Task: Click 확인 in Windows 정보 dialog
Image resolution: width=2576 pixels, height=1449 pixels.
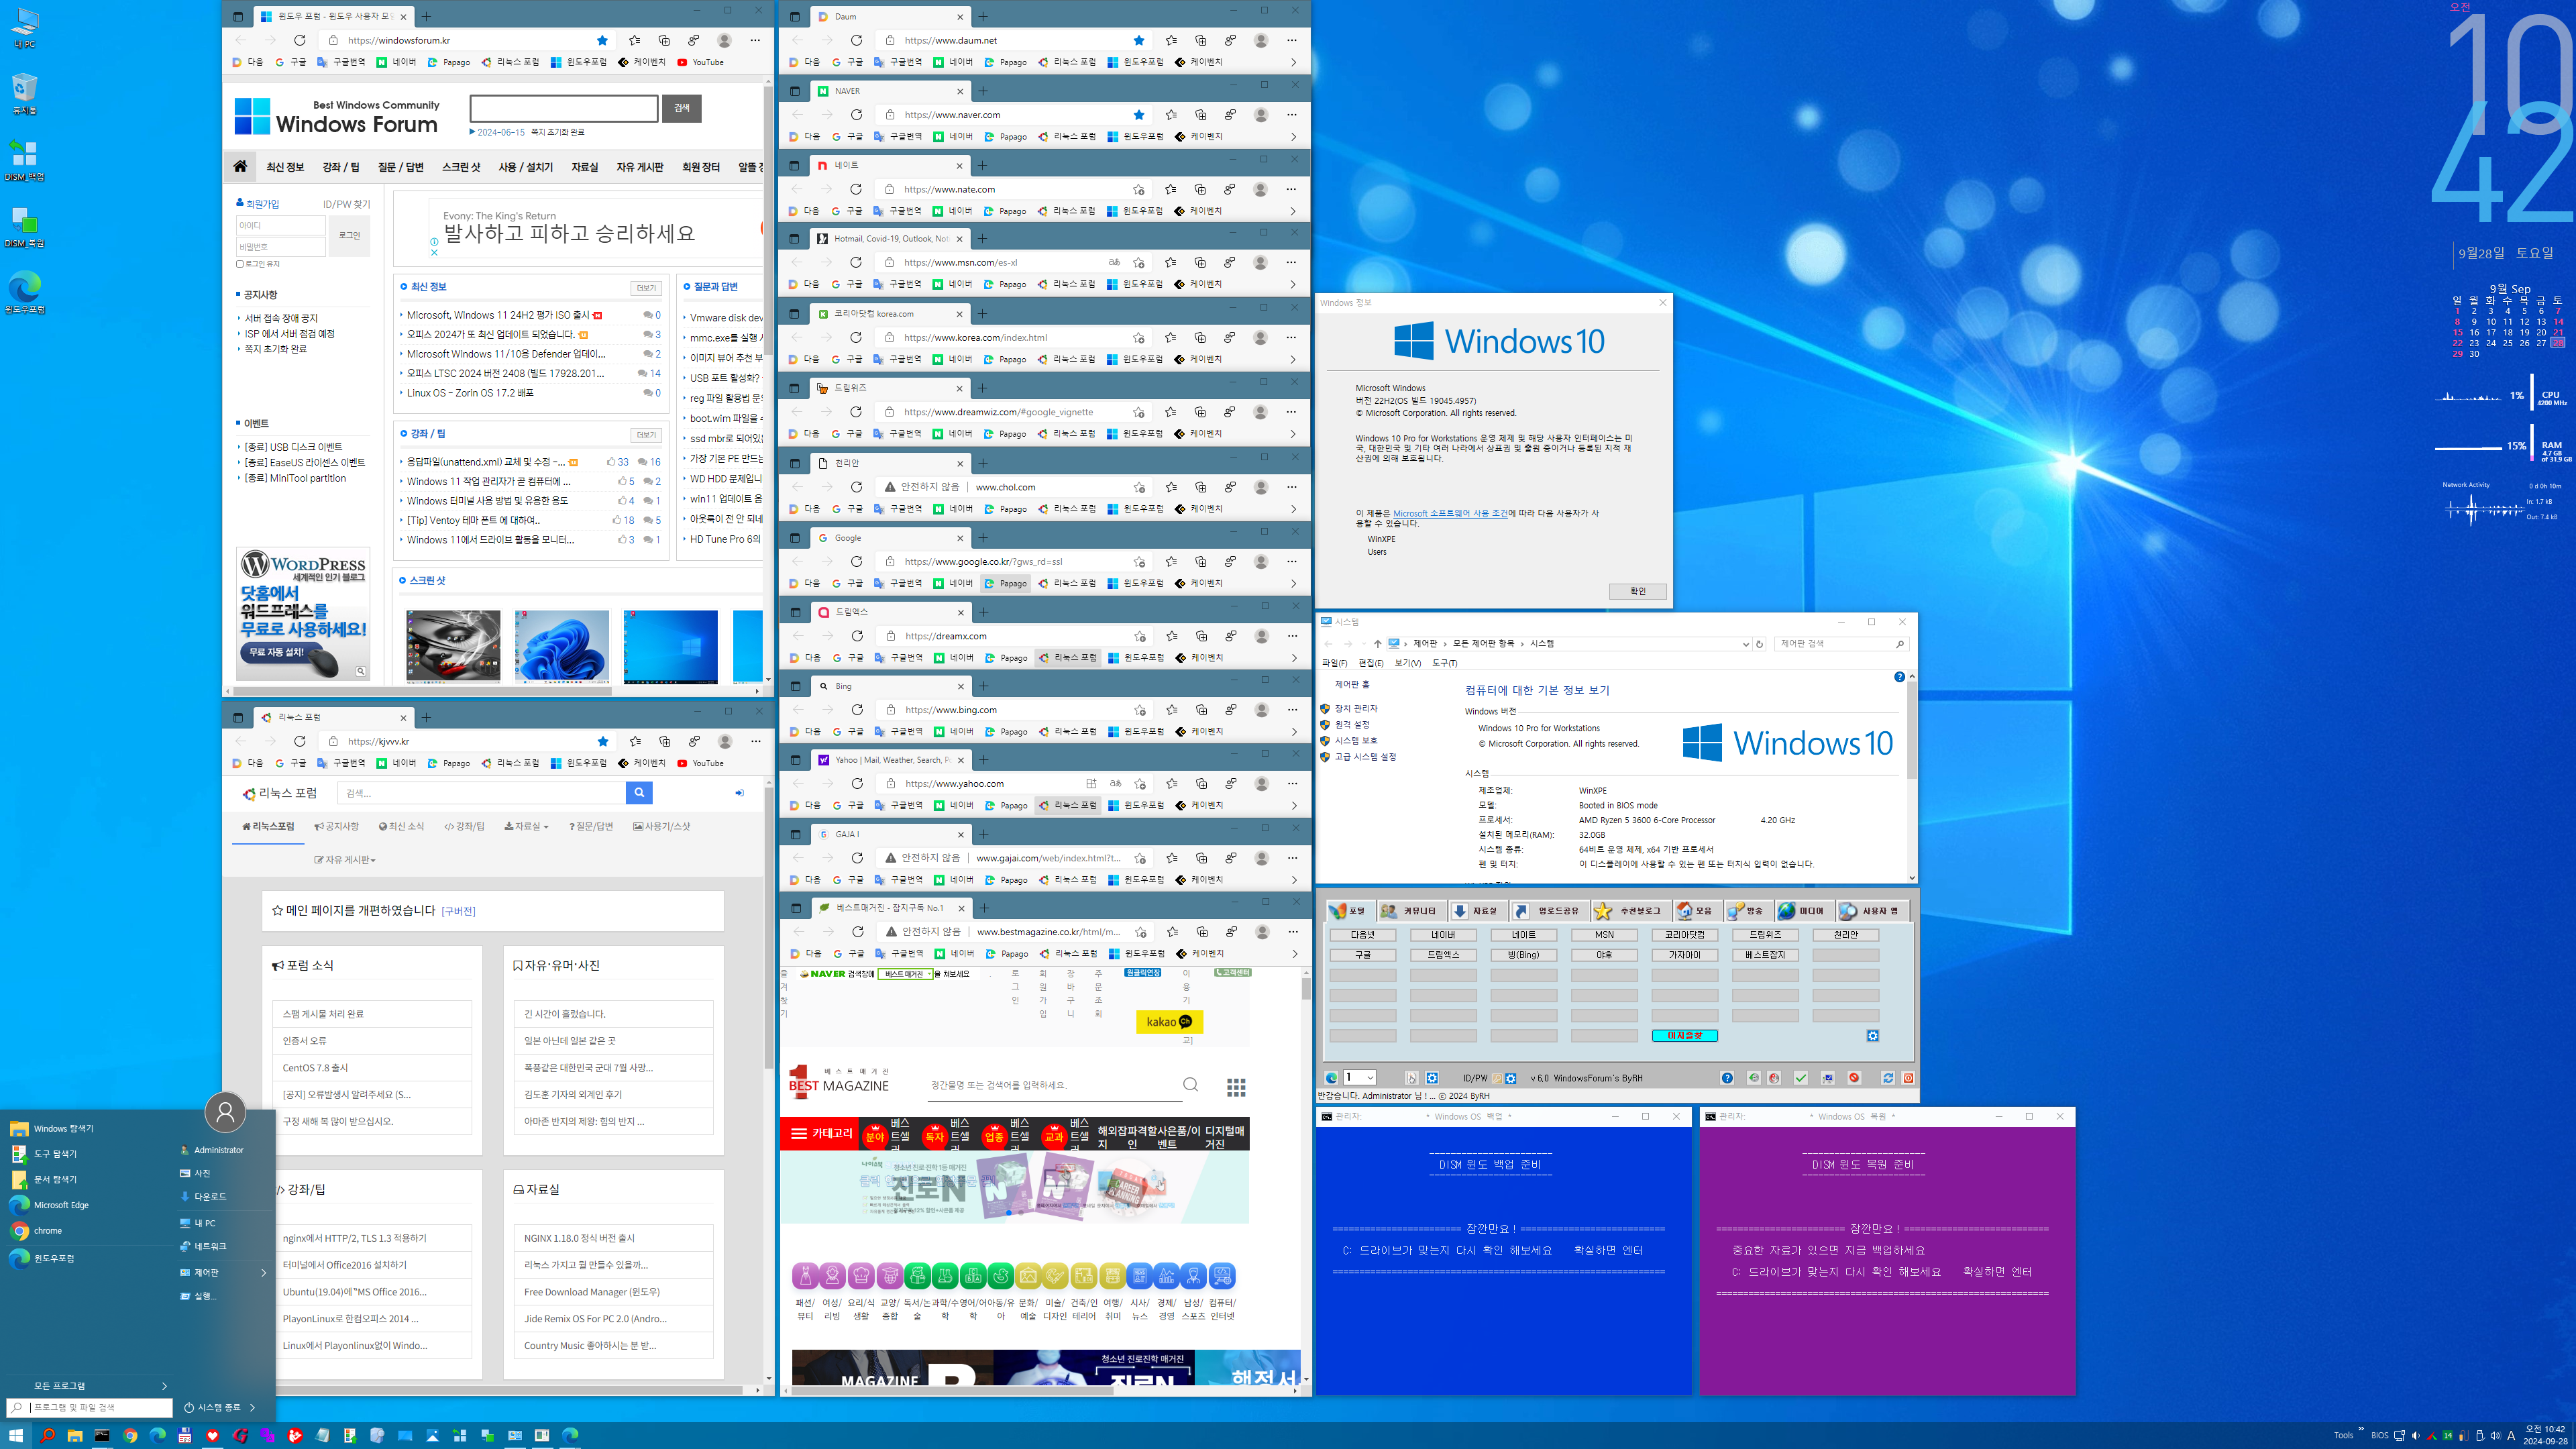Action: 1637,591
